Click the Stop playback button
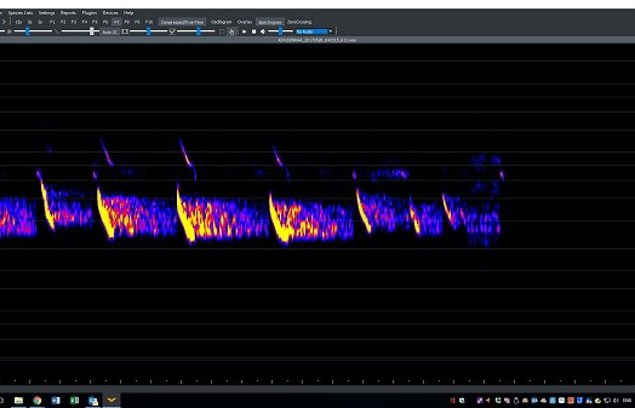The image size is (635, 408). pyautogui.click(x=254, y=31)
